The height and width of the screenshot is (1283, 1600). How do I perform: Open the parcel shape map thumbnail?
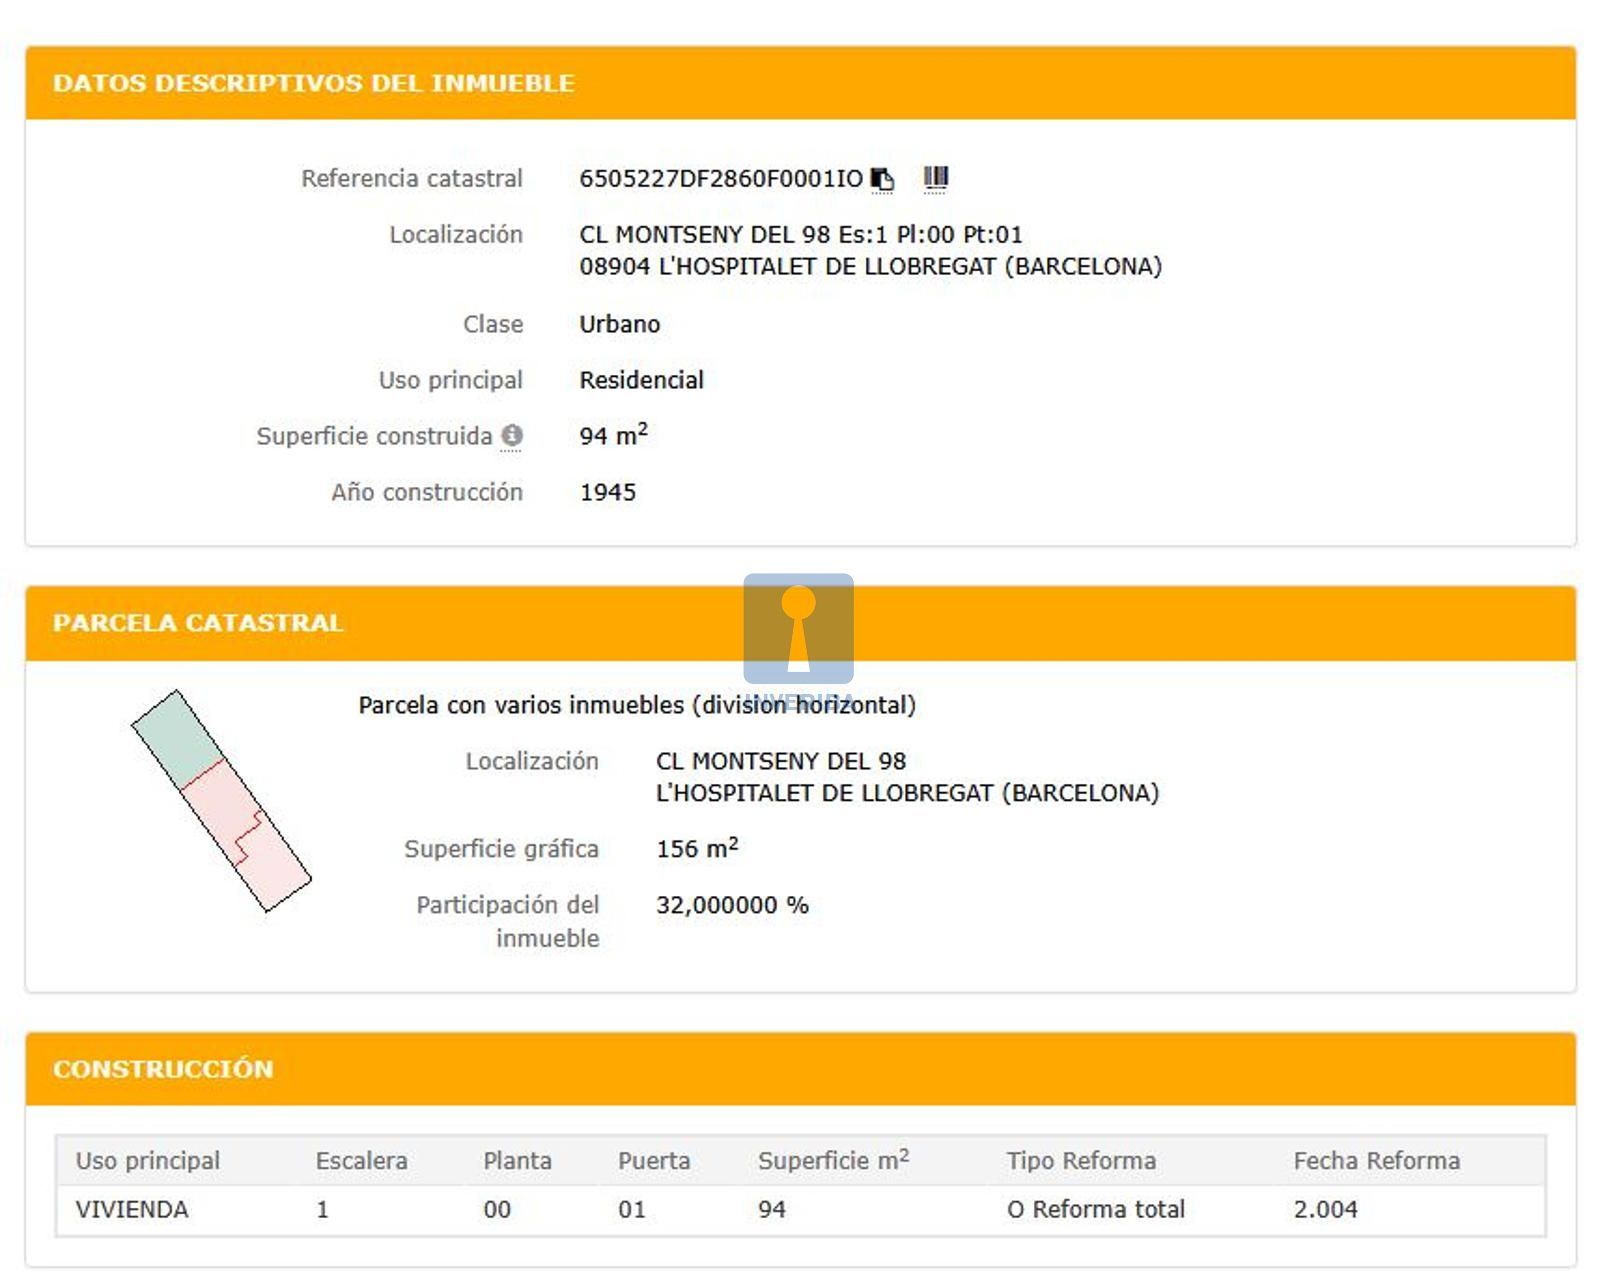221,801
